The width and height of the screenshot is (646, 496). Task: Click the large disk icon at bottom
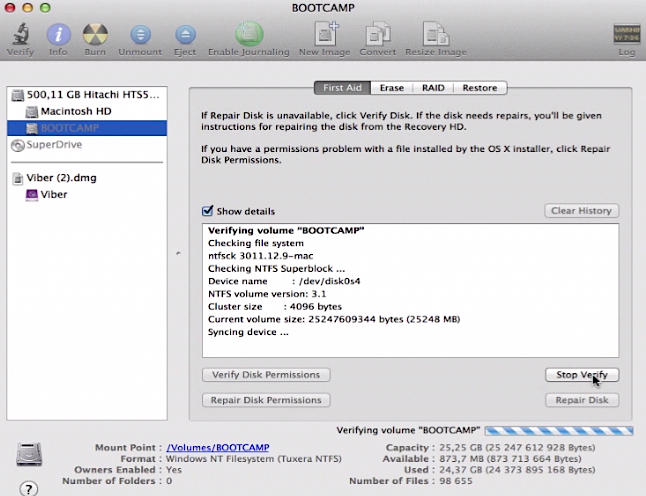point(29,454)
